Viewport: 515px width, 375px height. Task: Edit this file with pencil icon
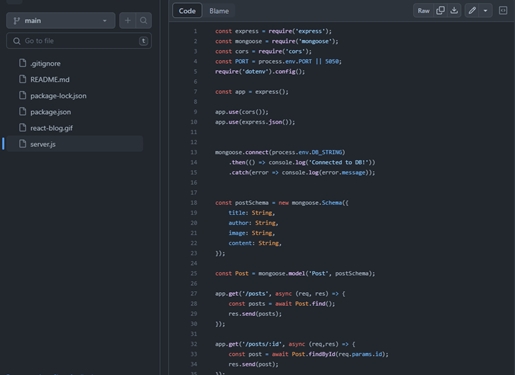coord(472,11)
